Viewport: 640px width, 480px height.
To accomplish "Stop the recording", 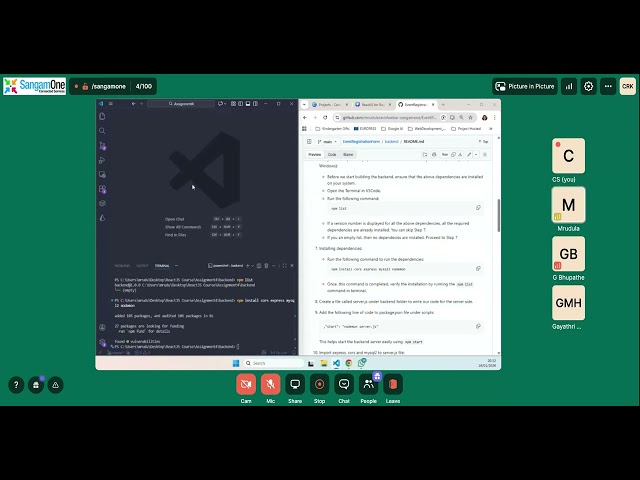I will tap(320, 384).
